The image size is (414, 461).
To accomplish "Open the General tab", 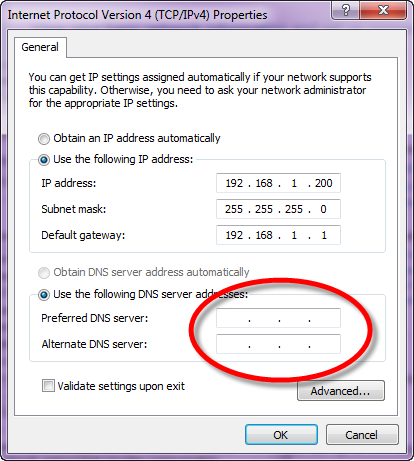I will (x=40, y=47).
